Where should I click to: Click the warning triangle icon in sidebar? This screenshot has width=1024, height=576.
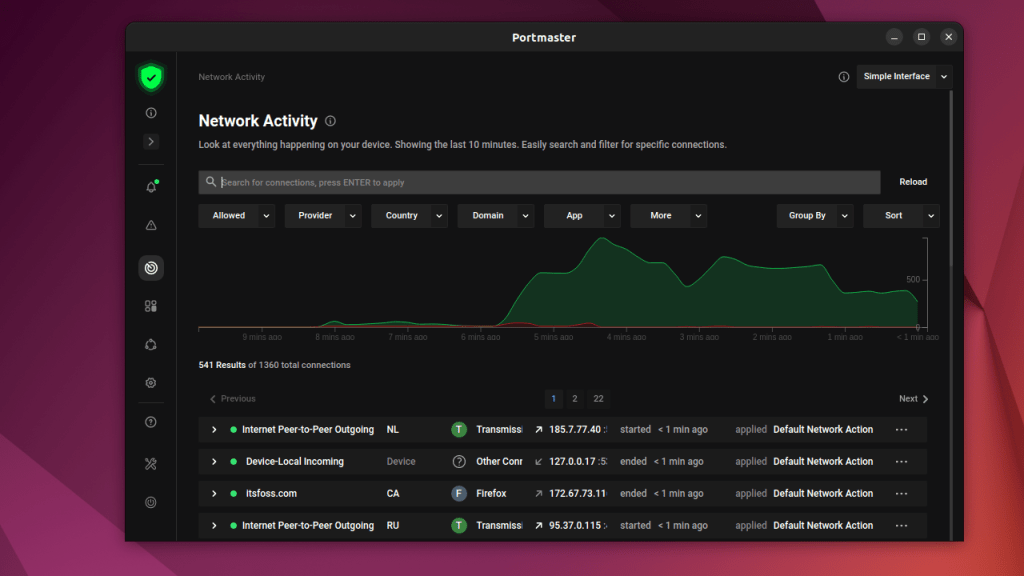point(151,225)
